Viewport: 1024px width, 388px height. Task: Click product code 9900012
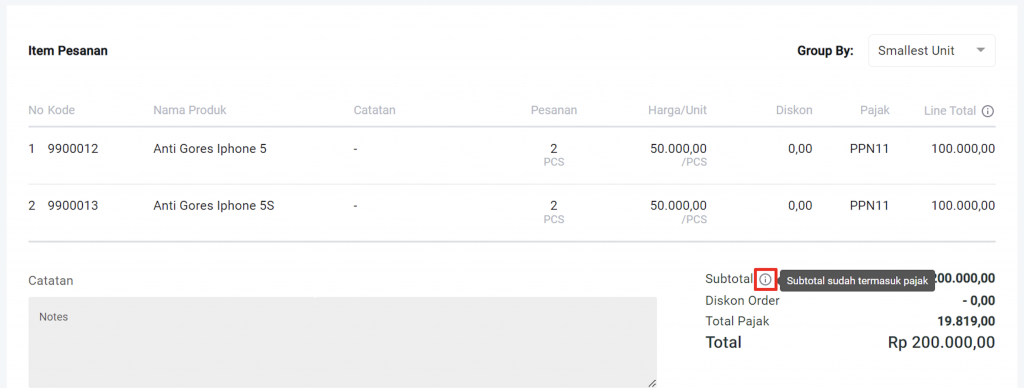pos(73,149)
